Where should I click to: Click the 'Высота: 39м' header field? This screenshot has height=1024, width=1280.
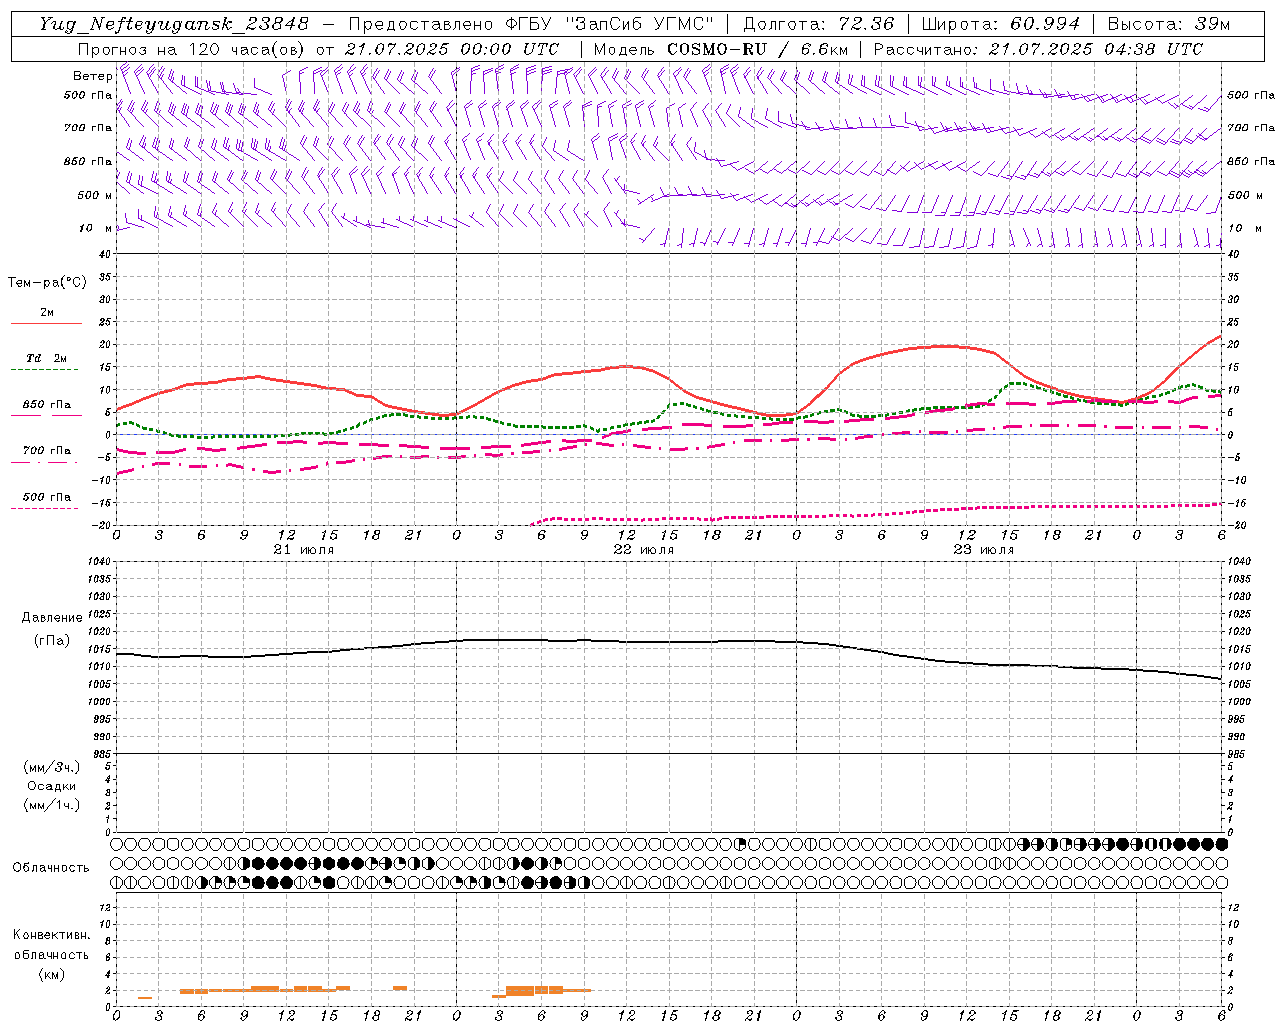[x=1169, y=24]
